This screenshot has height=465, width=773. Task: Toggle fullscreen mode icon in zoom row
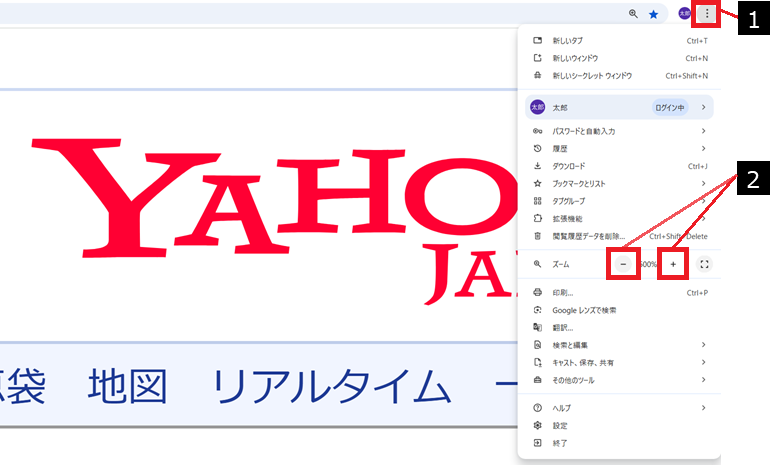coord(704,264)
